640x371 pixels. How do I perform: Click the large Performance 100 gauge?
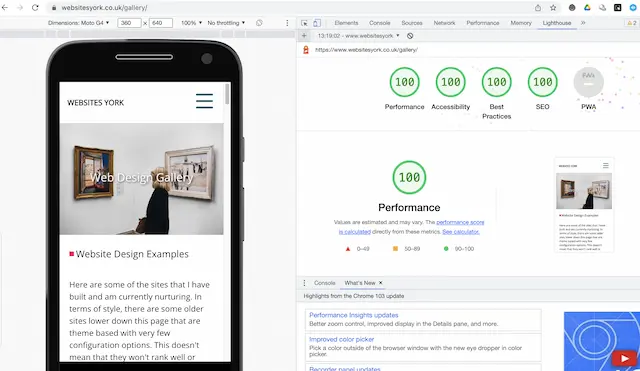click(x=409, y=178)
